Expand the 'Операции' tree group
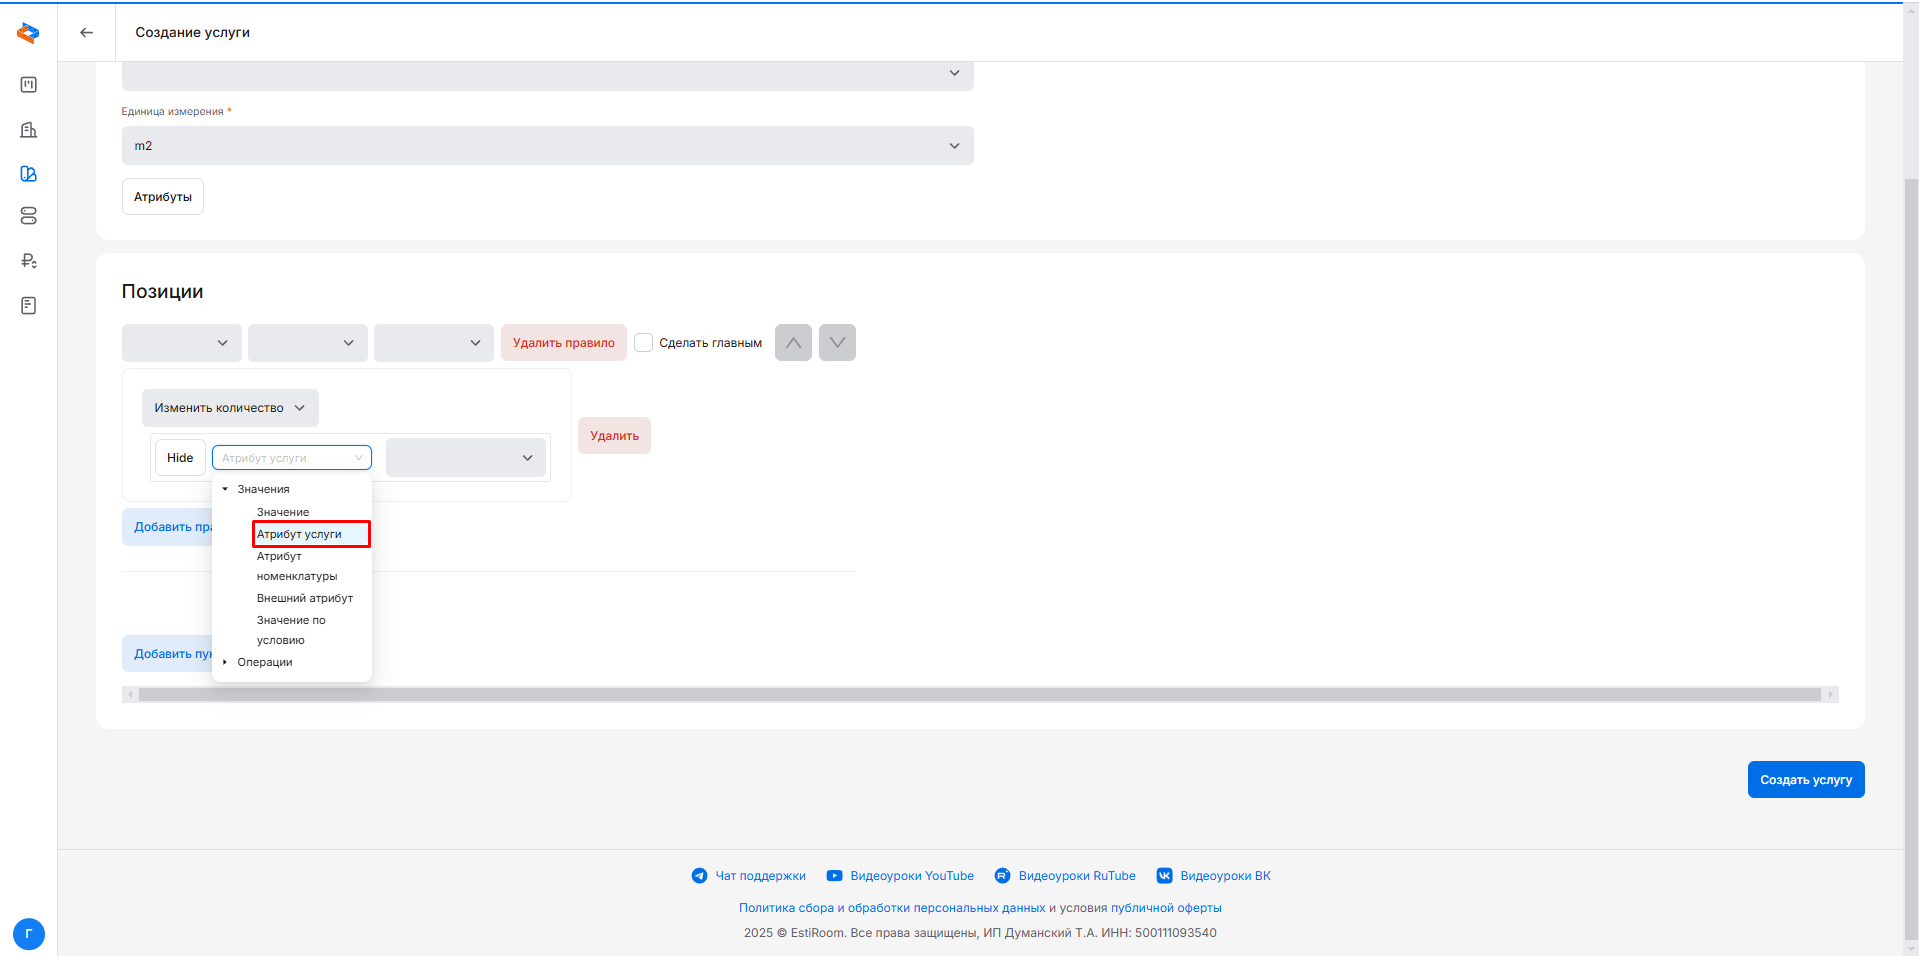 225,662
